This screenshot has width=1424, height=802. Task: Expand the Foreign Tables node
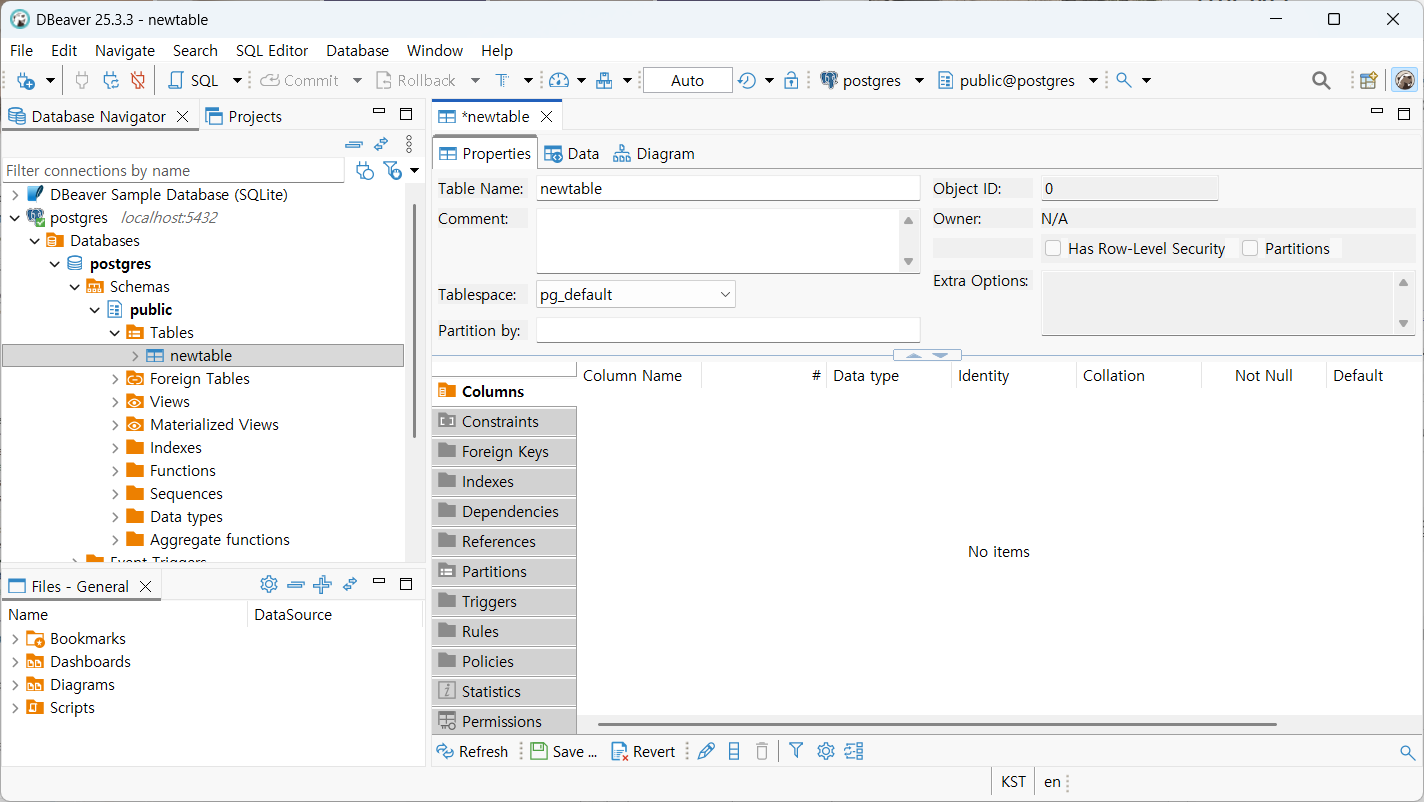(x=115, y=378)
